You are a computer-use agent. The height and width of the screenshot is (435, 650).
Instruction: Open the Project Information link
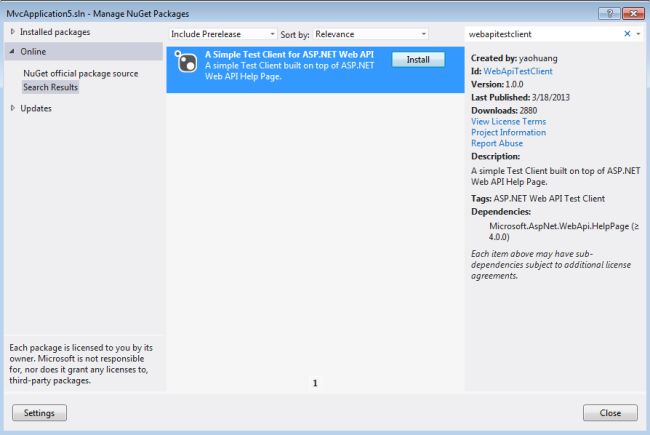(x=508, y=132)
